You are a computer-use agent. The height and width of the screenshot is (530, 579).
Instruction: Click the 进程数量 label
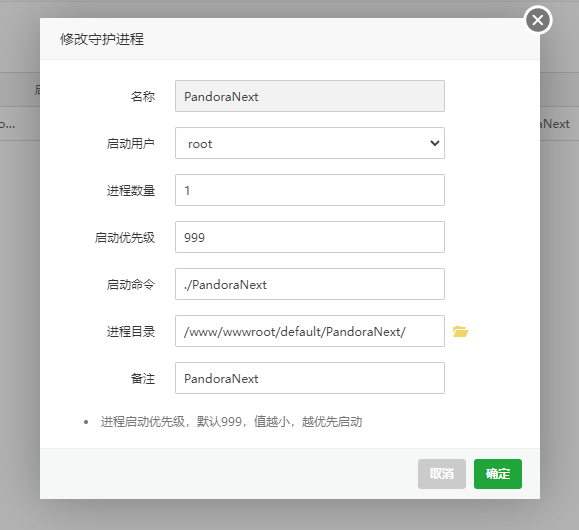[131, 191]
